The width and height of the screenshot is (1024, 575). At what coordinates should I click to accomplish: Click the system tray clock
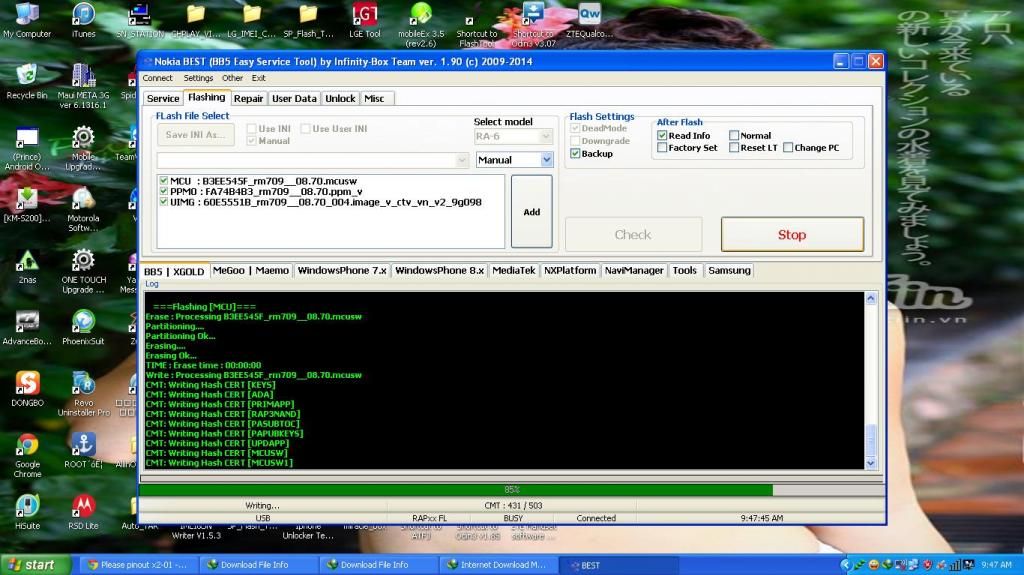997,565
